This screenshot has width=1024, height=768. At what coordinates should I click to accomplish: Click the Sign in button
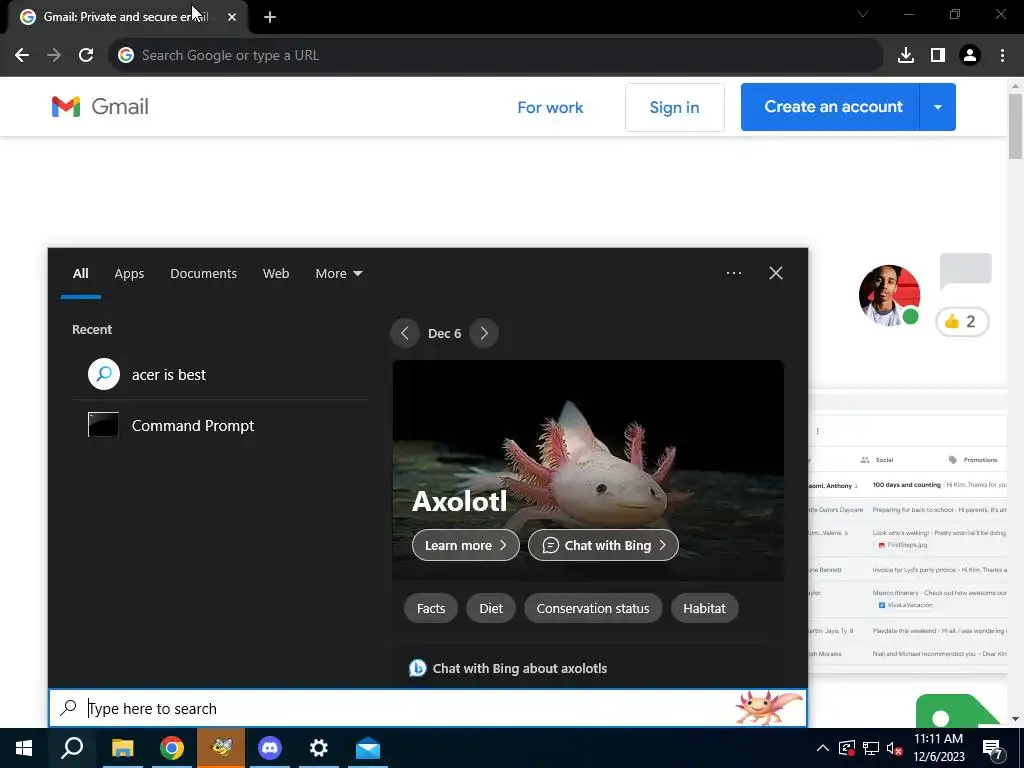tap(675, 108)
